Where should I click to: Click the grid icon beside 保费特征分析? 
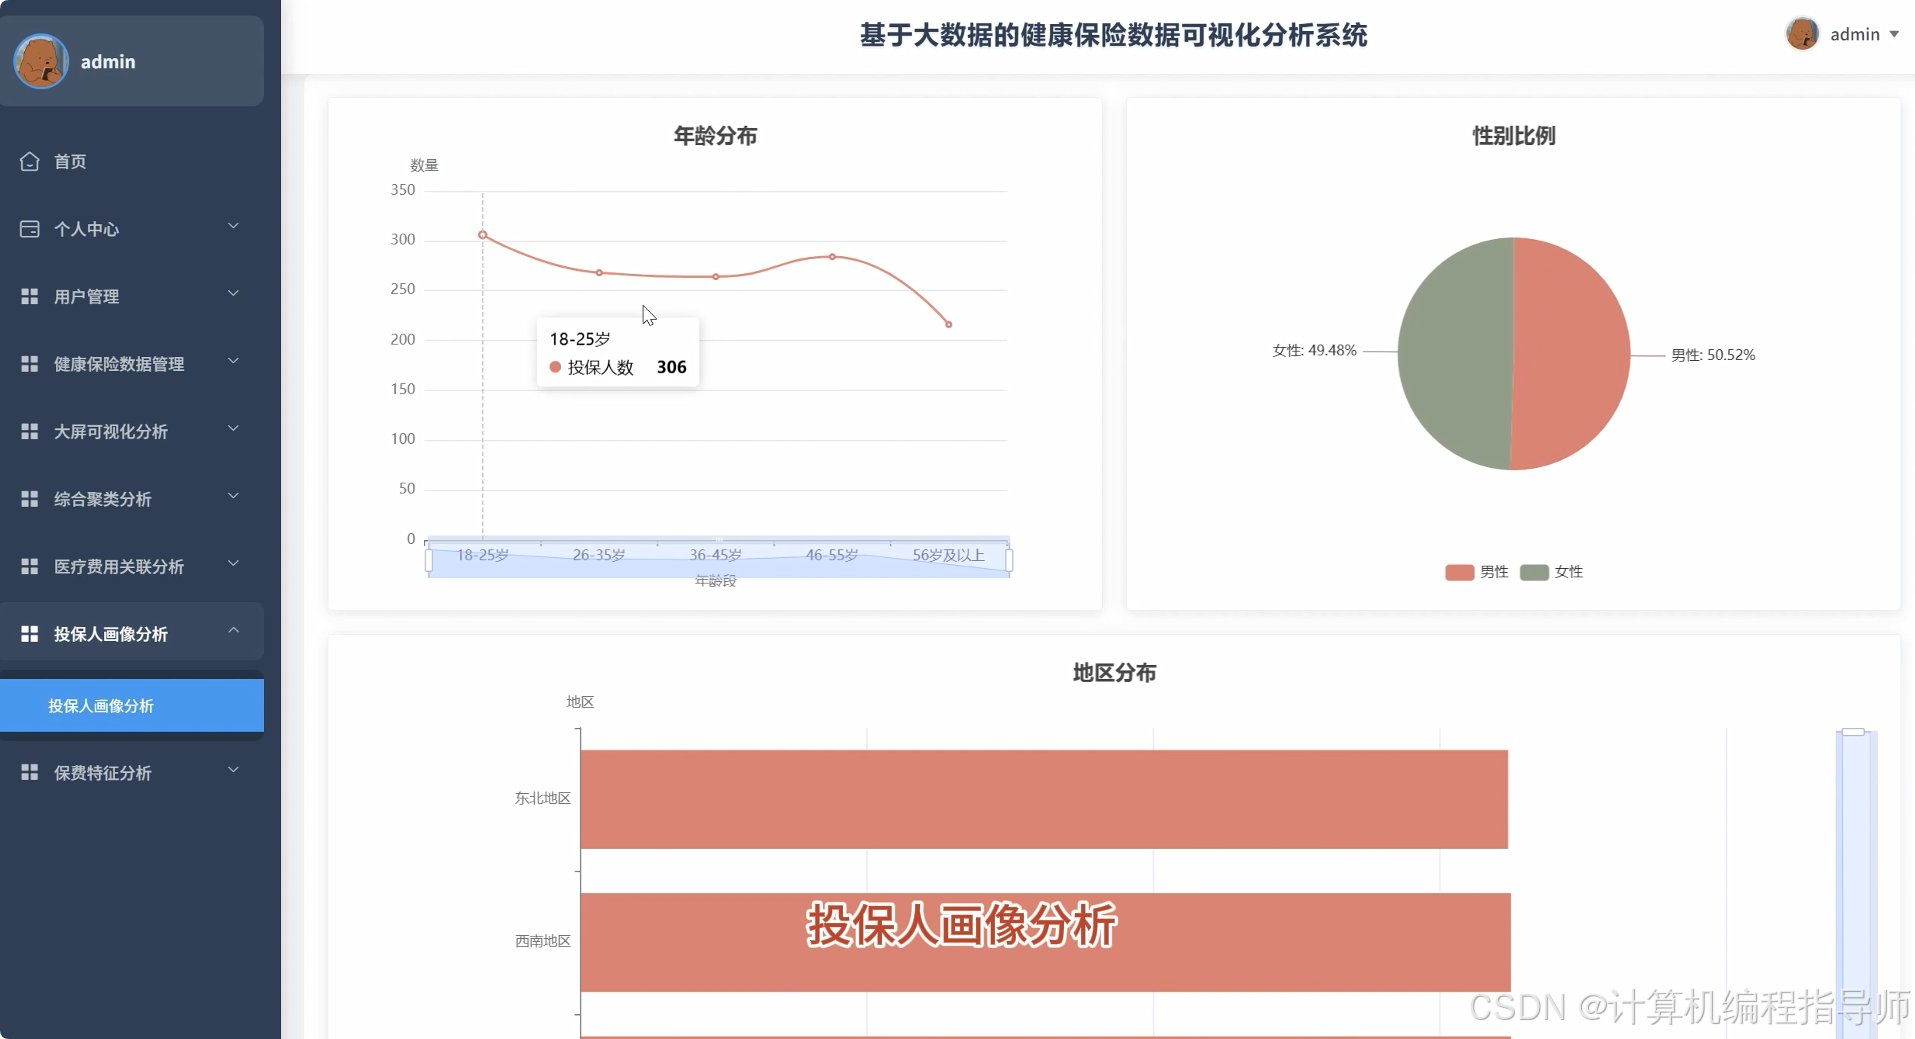(x=30, y=772)
